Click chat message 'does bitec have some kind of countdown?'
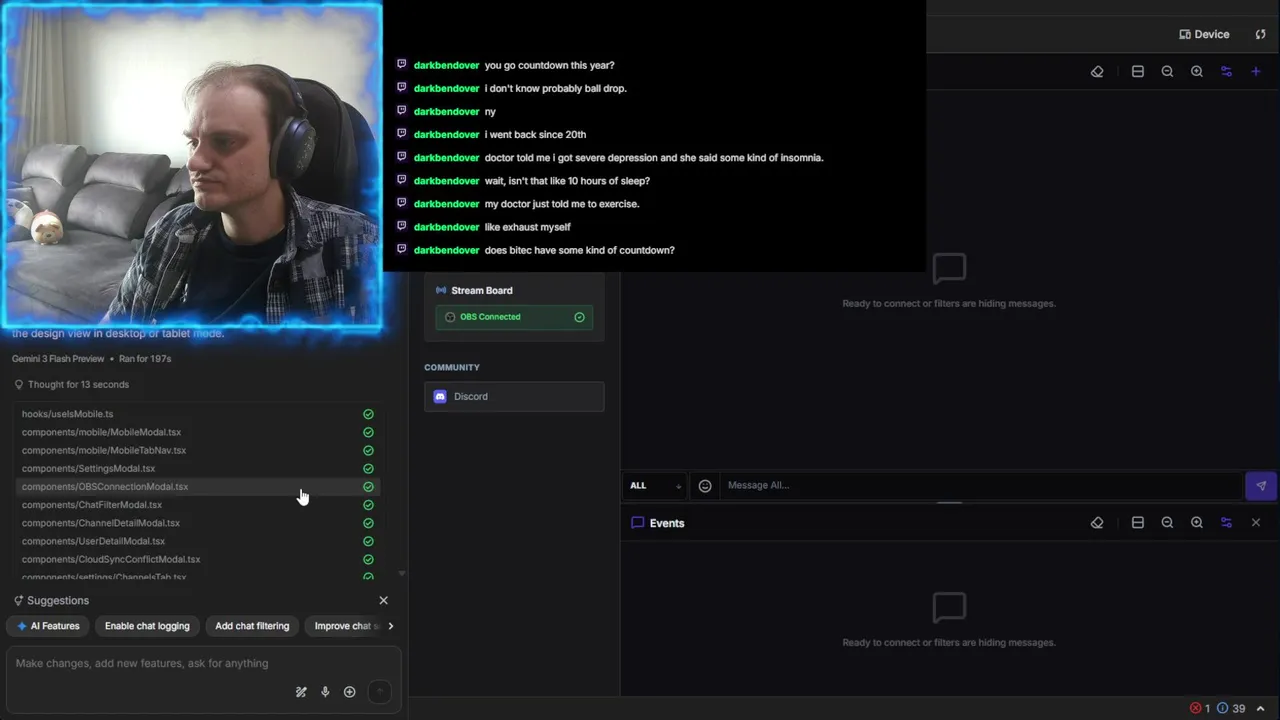Viewport: 1280px width, 720px height. pyautogui.click(x=579, y=250)
